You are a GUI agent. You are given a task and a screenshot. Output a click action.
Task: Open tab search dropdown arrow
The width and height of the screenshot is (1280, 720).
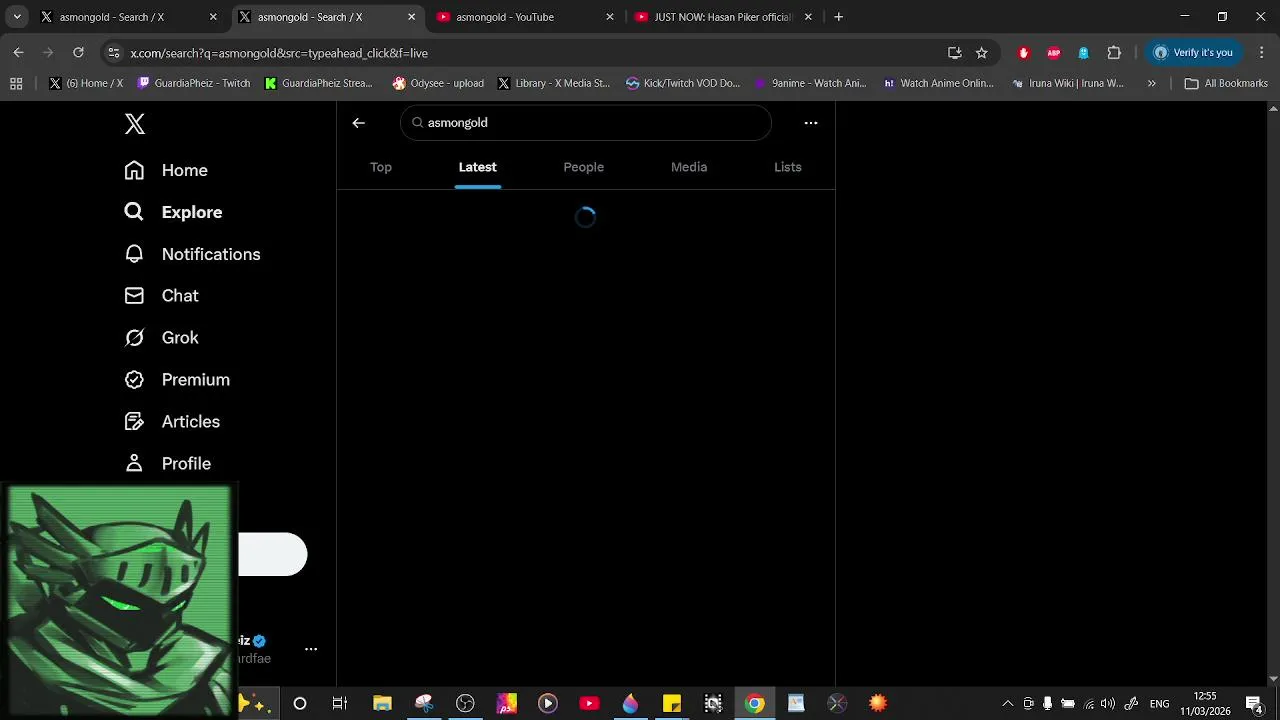[x=17, y=17]
